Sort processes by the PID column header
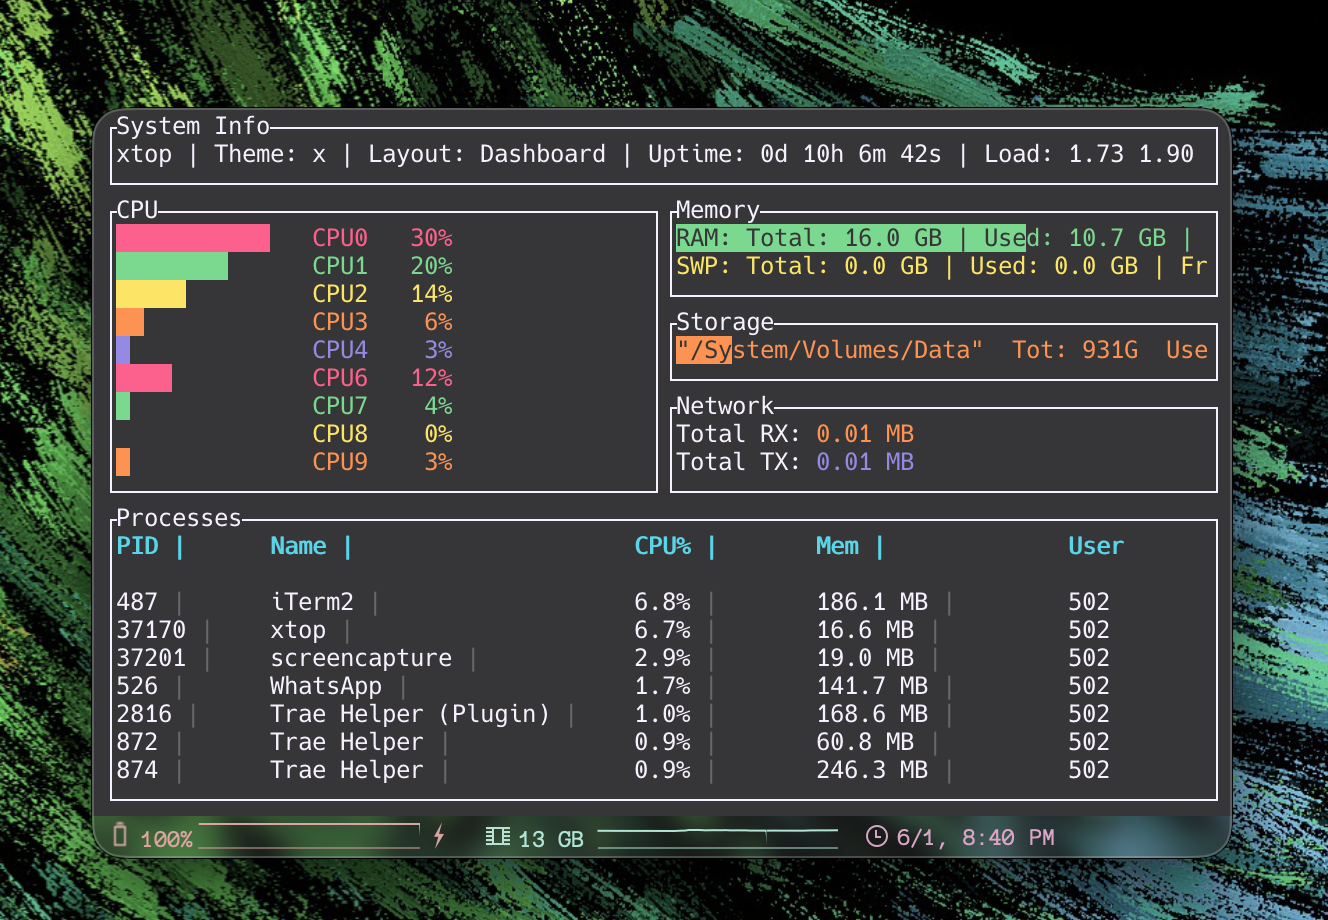Screen dimensions: 1328x920 coord(138,546)
